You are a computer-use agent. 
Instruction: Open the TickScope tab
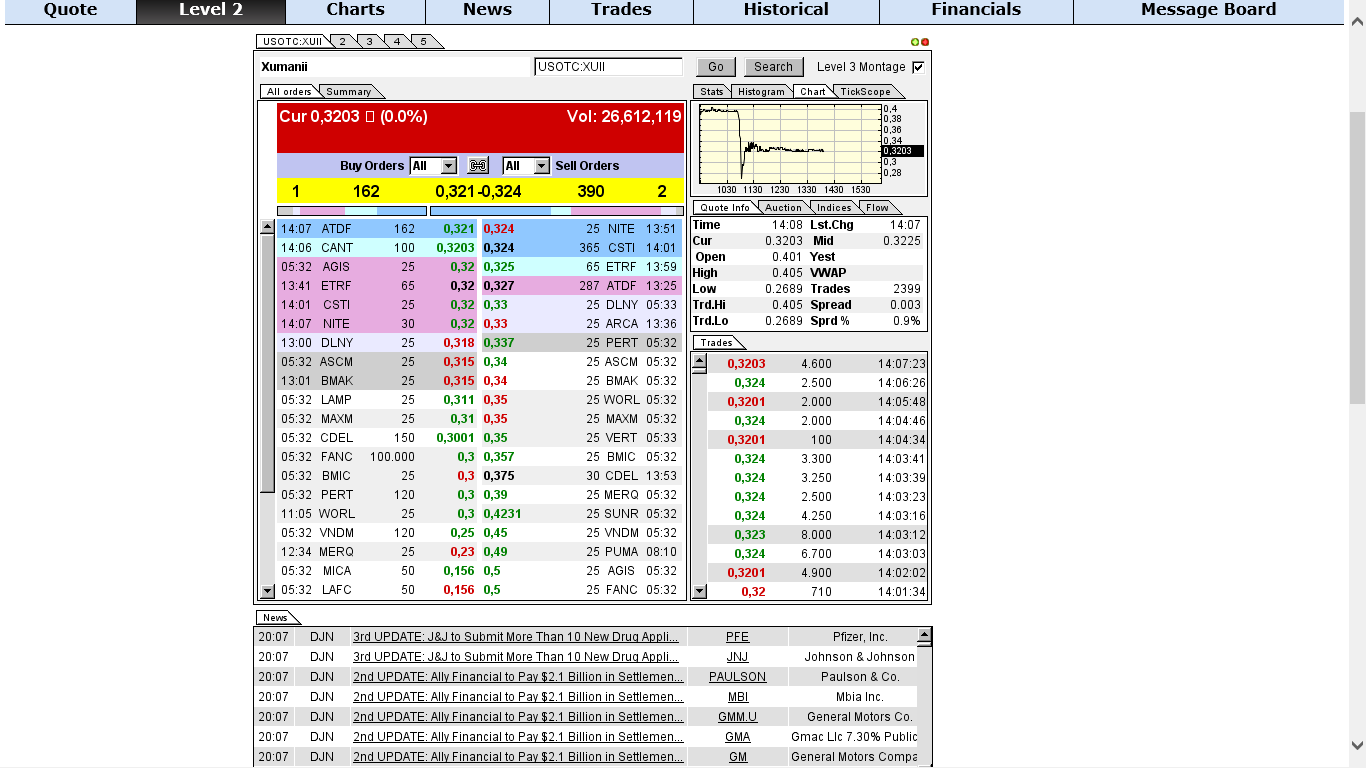865,91
